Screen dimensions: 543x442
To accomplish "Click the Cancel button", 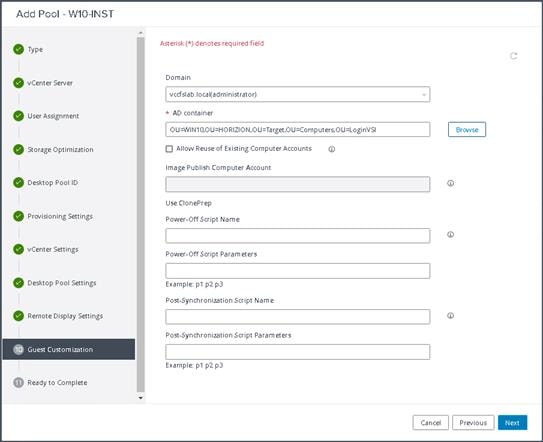I will (430, 423).
